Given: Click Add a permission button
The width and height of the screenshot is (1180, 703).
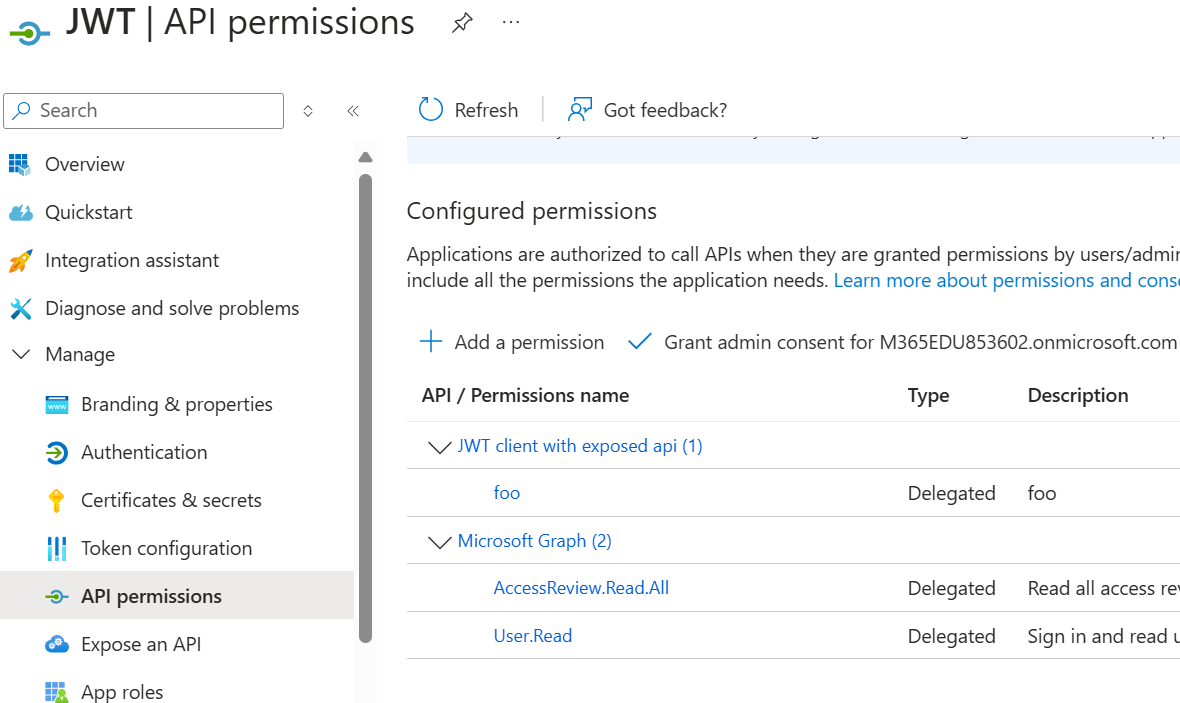Looking at the screenshot, I should point(512,342).
